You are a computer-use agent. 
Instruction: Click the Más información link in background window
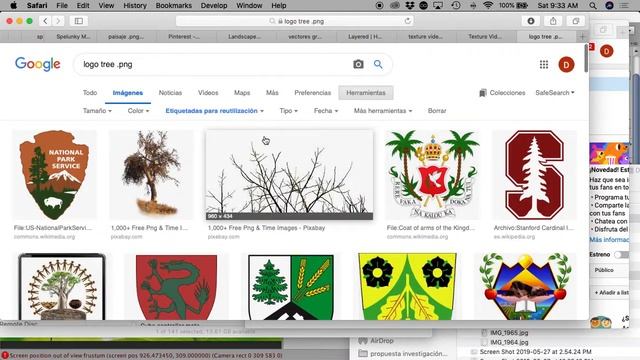point(609,240)
